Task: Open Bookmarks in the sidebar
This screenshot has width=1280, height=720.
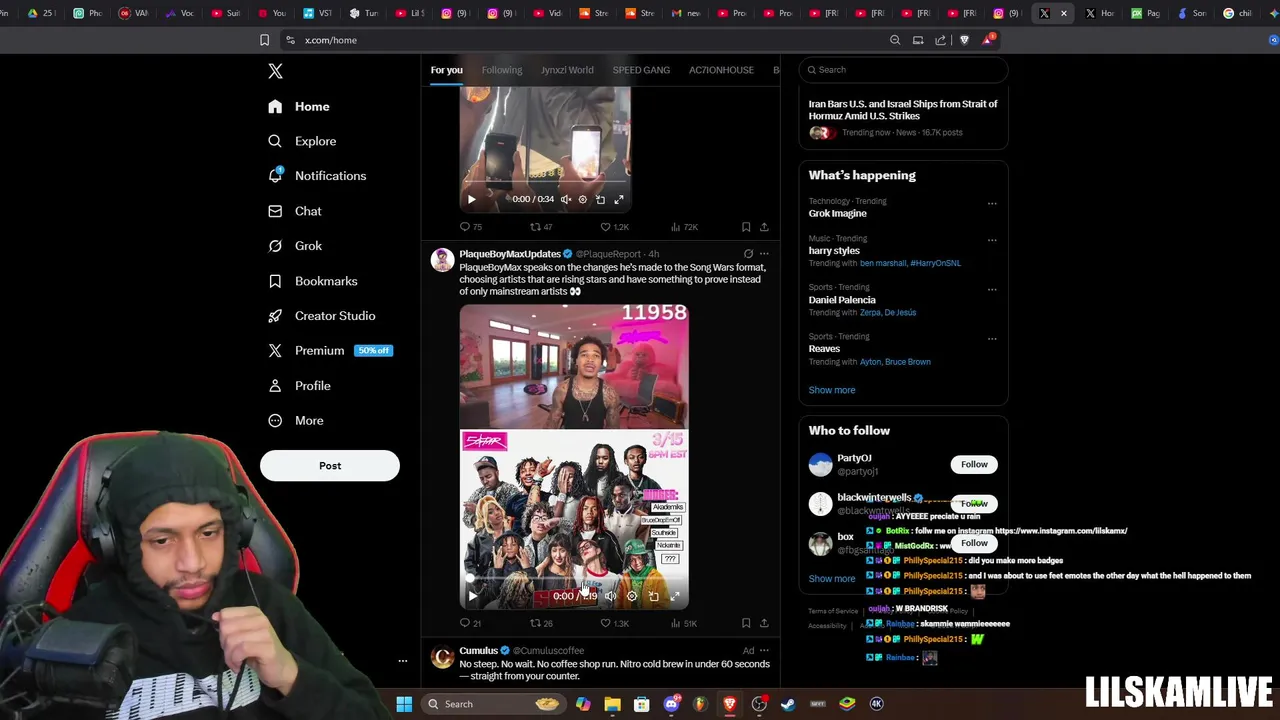Action: (x=312, y=281)
